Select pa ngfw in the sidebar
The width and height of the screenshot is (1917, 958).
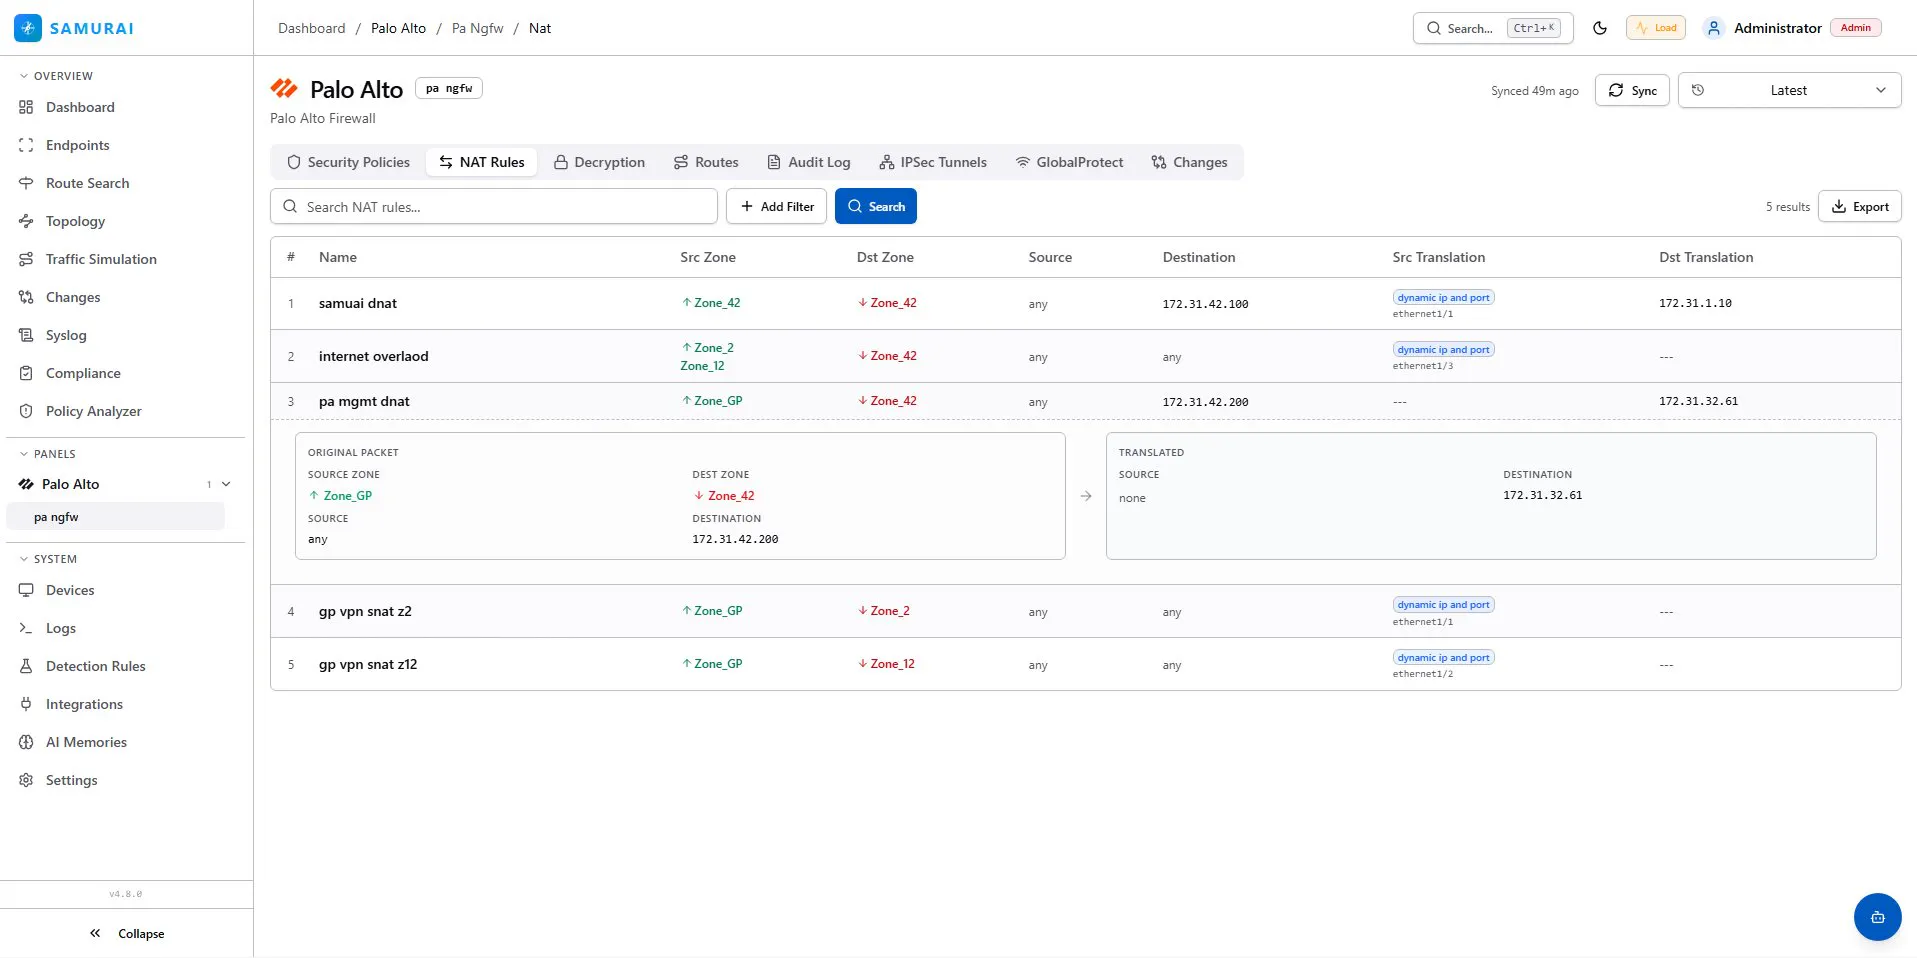pos(116,517)
